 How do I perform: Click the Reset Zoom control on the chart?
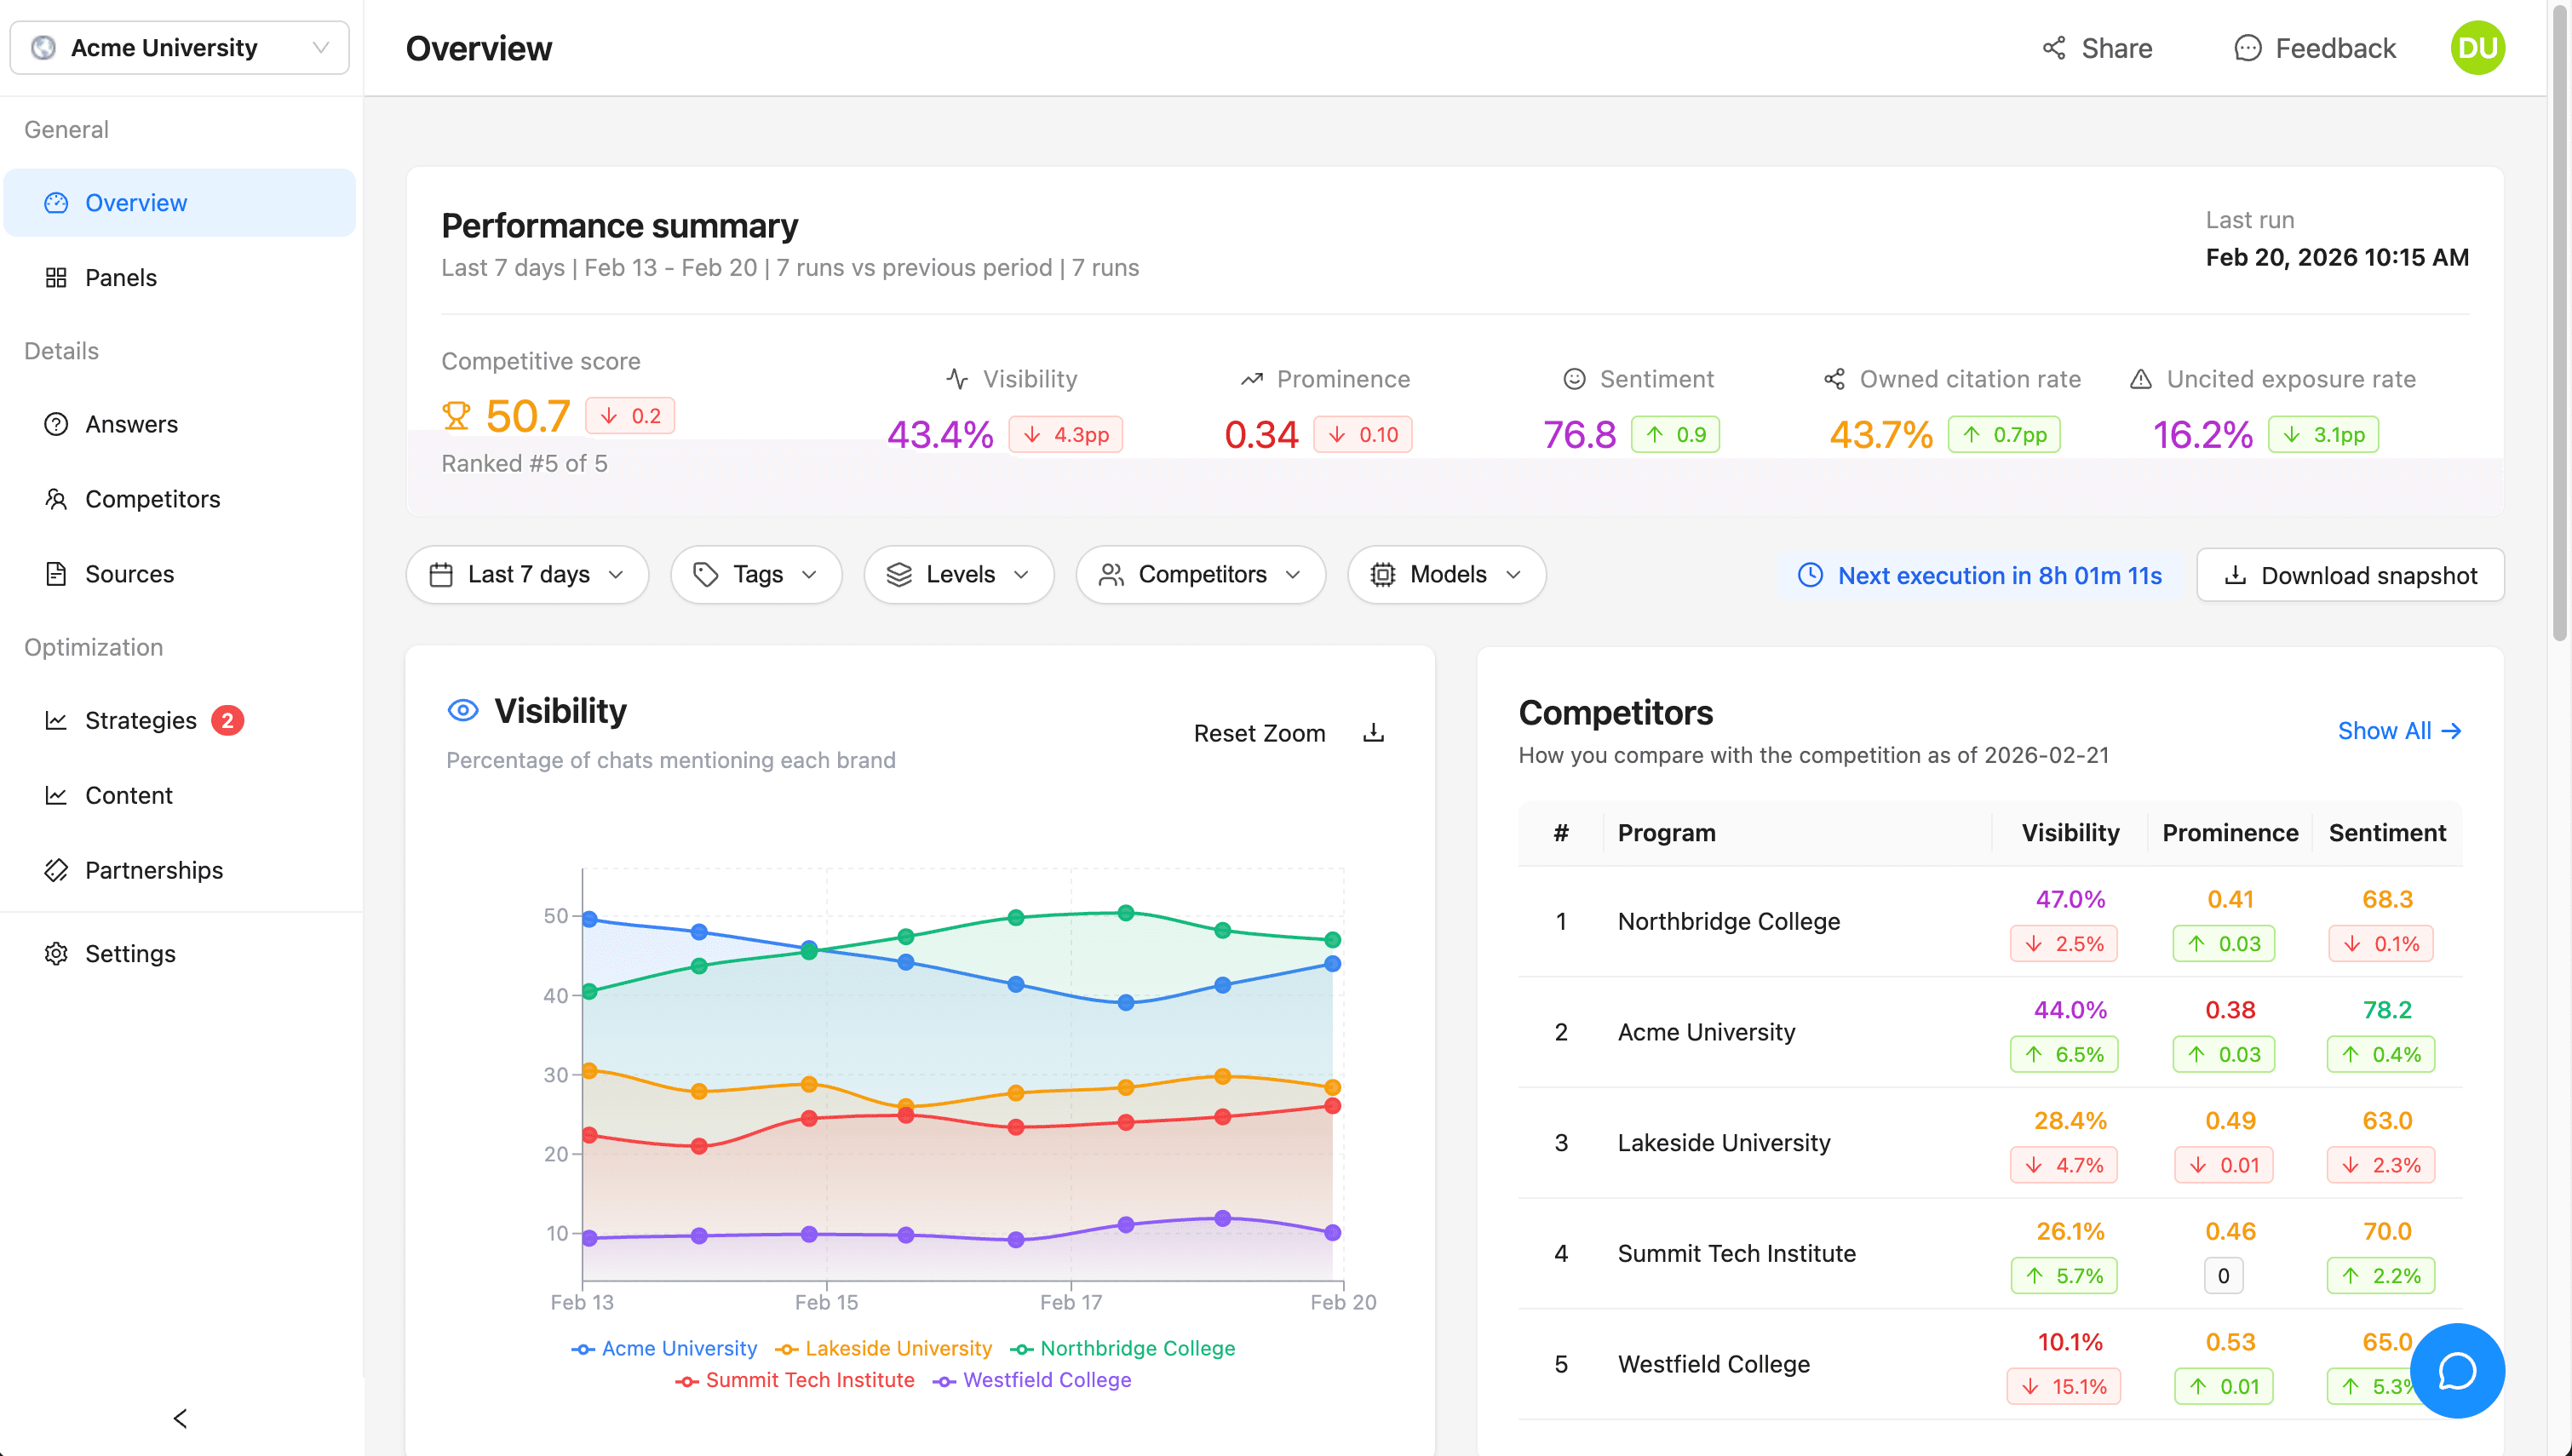tap(1259, 732)
